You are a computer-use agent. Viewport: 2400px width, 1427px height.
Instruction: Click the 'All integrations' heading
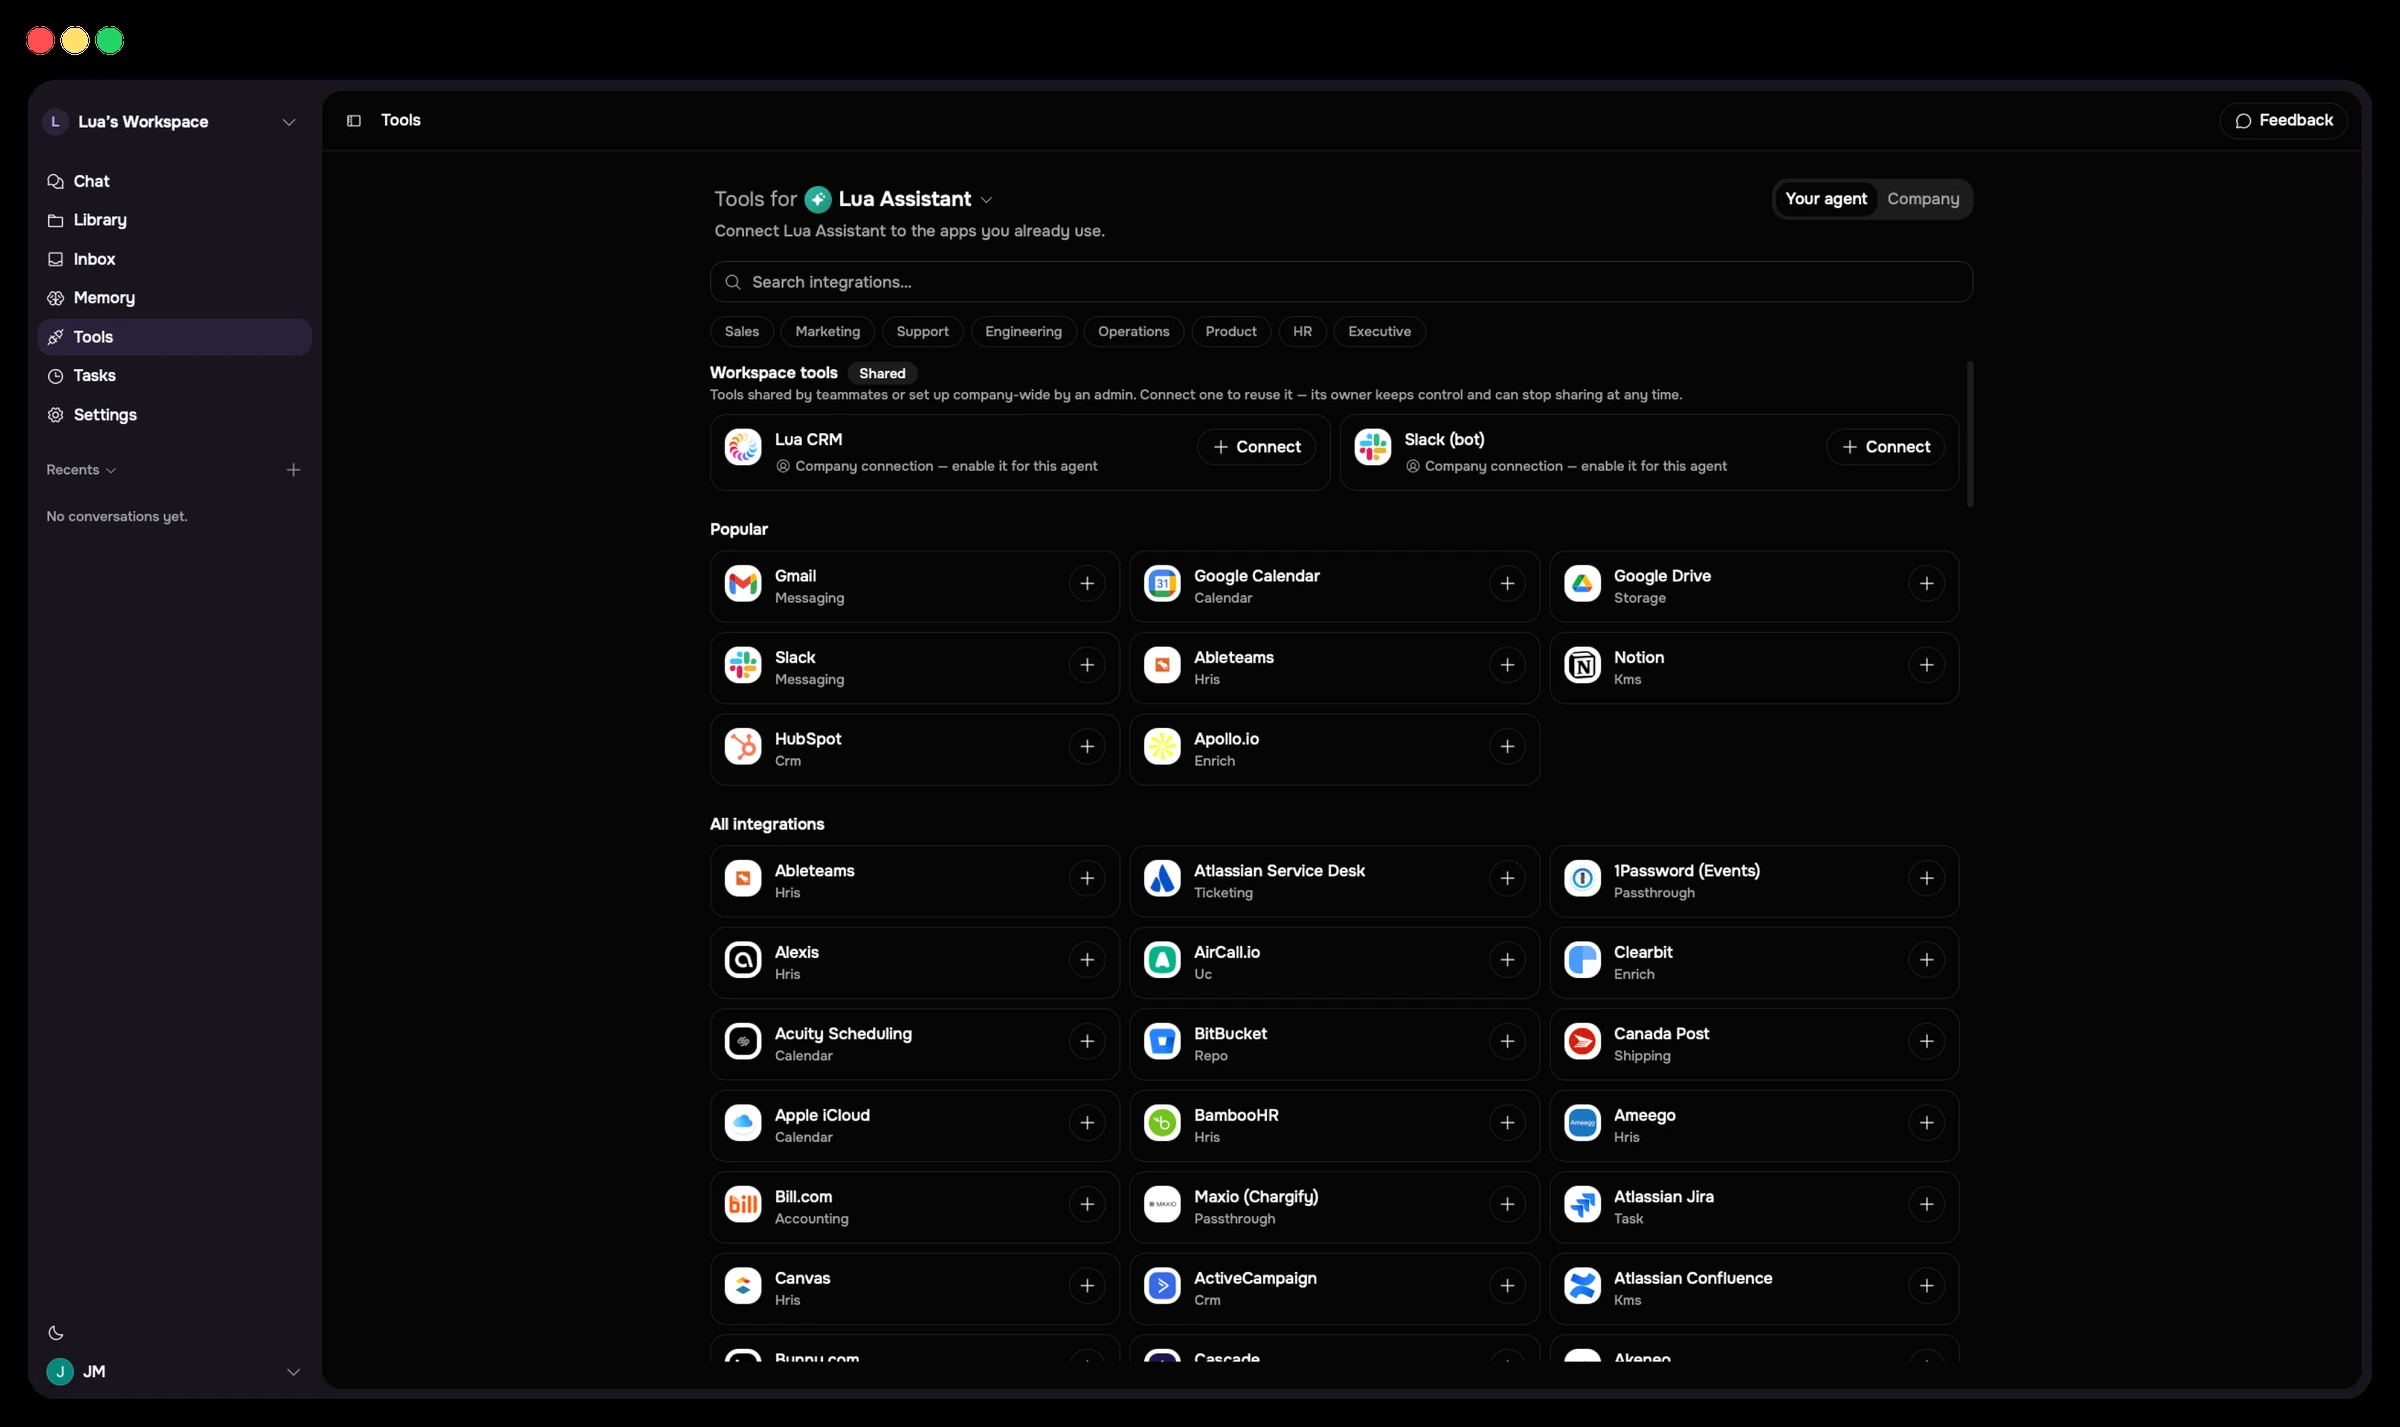click(x=767, y=825)
